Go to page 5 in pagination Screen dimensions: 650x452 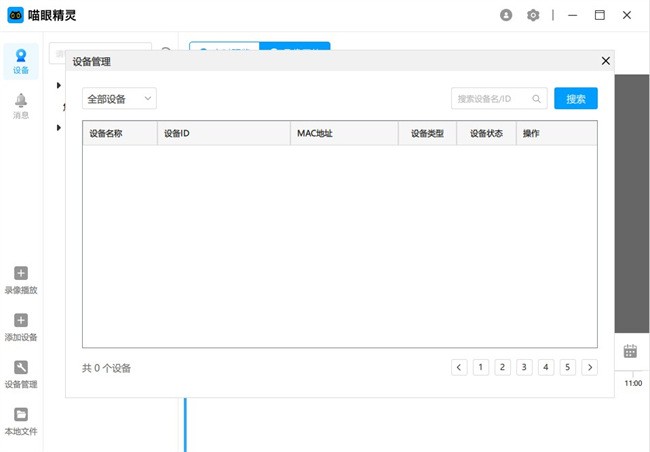click(568, 367)
